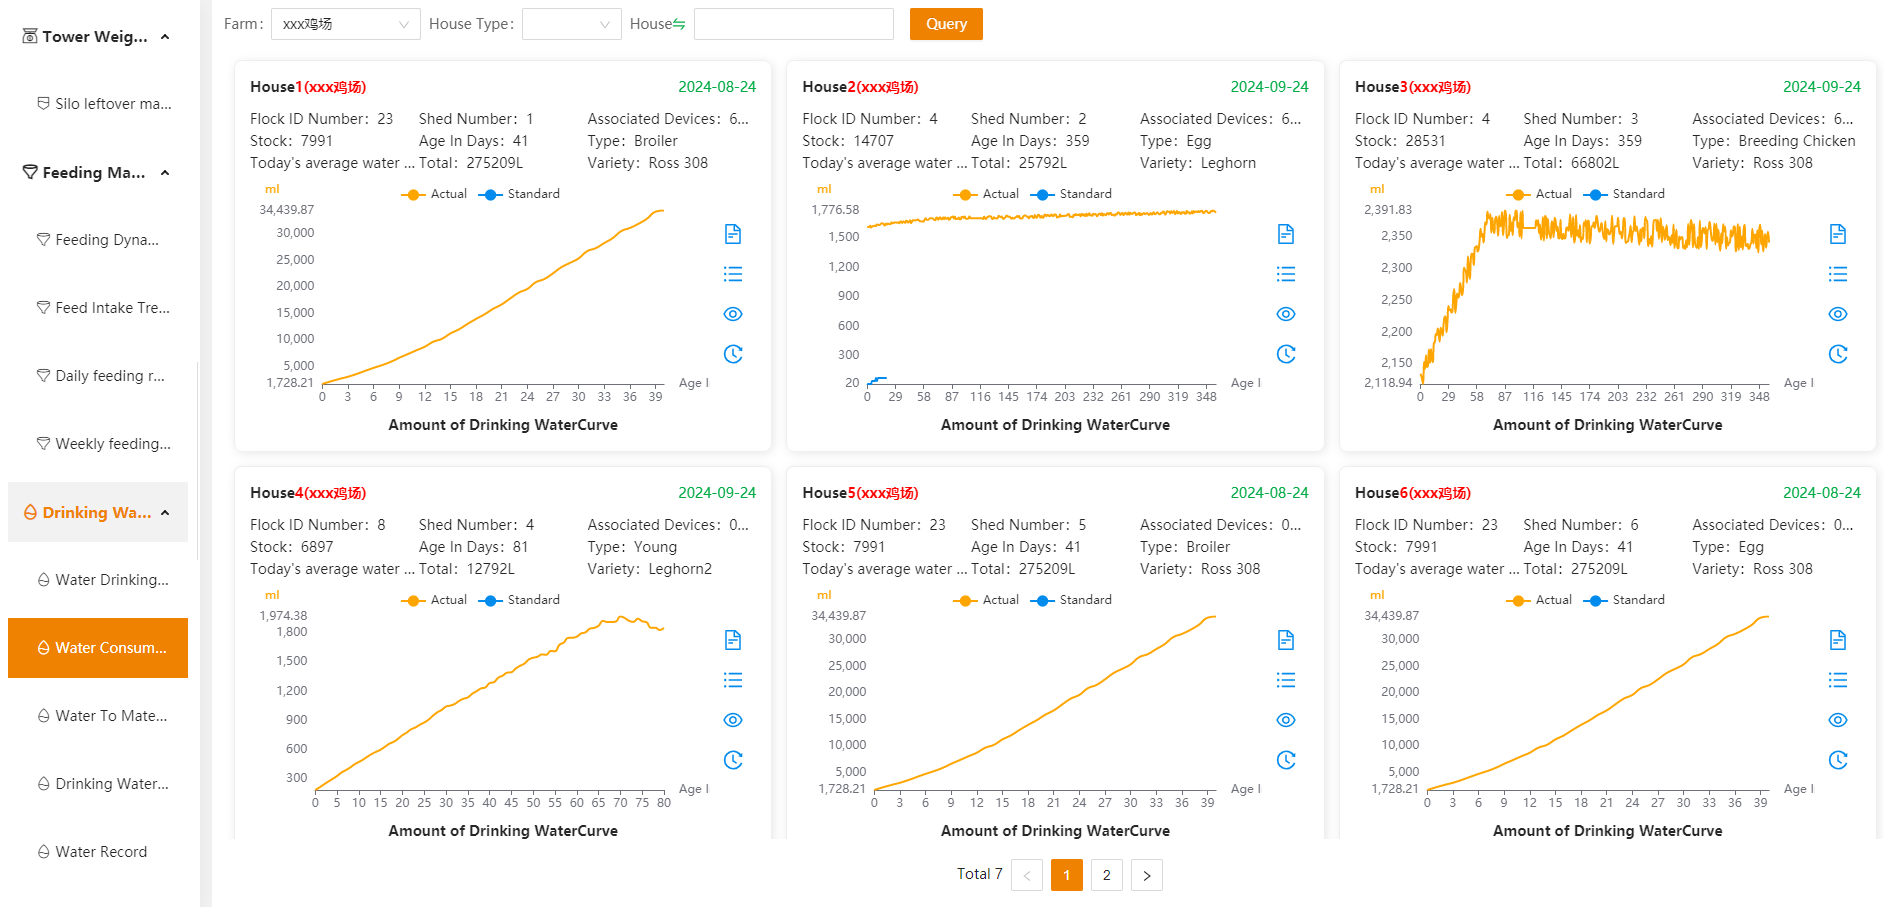Toggle the eye view icon on House5
This screenshot has height=907, width=1884.
tap(1286, 720)
